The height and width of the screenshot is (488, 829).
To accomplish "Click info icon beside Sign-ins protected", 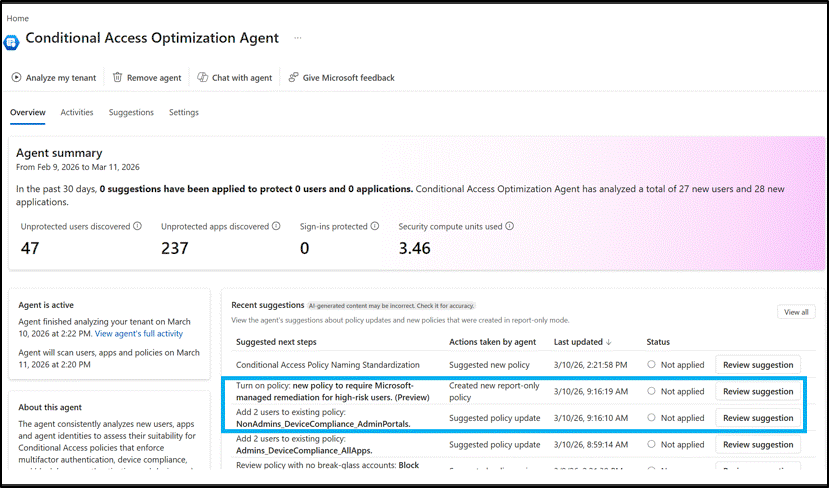I will 376,226.
